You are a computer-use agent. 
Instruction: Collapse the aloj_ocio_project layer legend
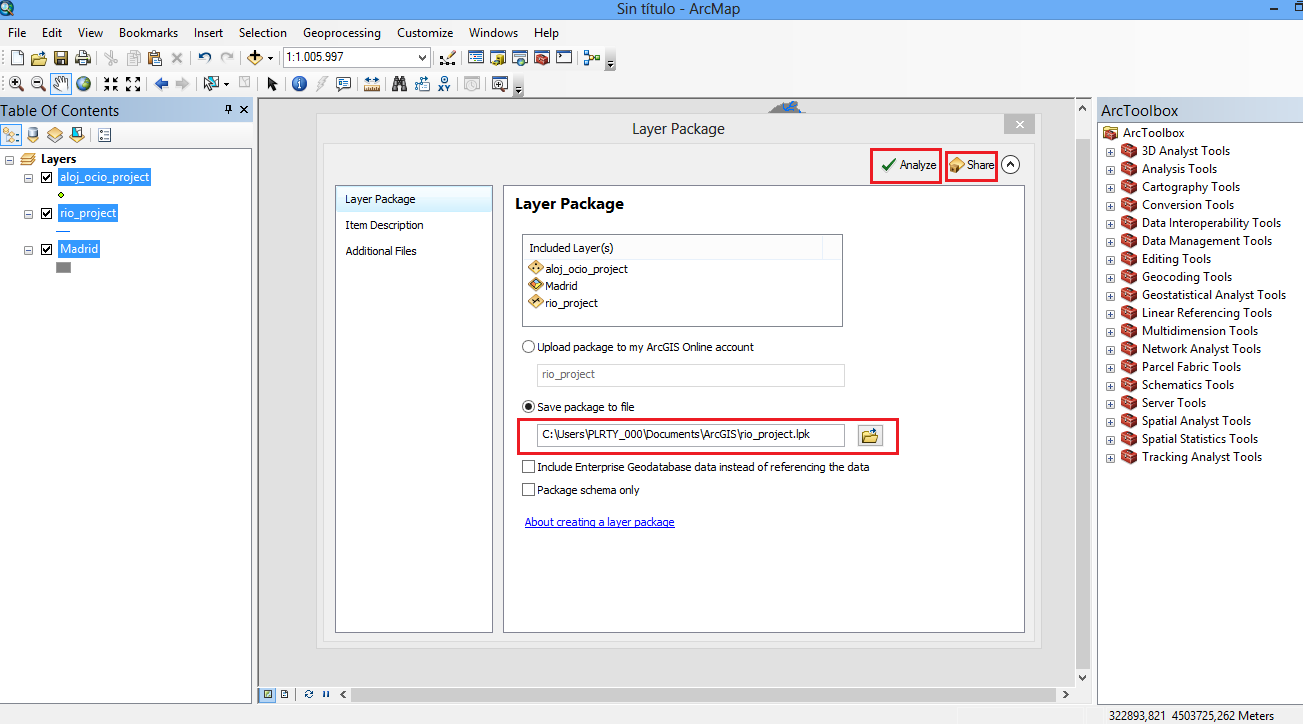tap(29, 178)
